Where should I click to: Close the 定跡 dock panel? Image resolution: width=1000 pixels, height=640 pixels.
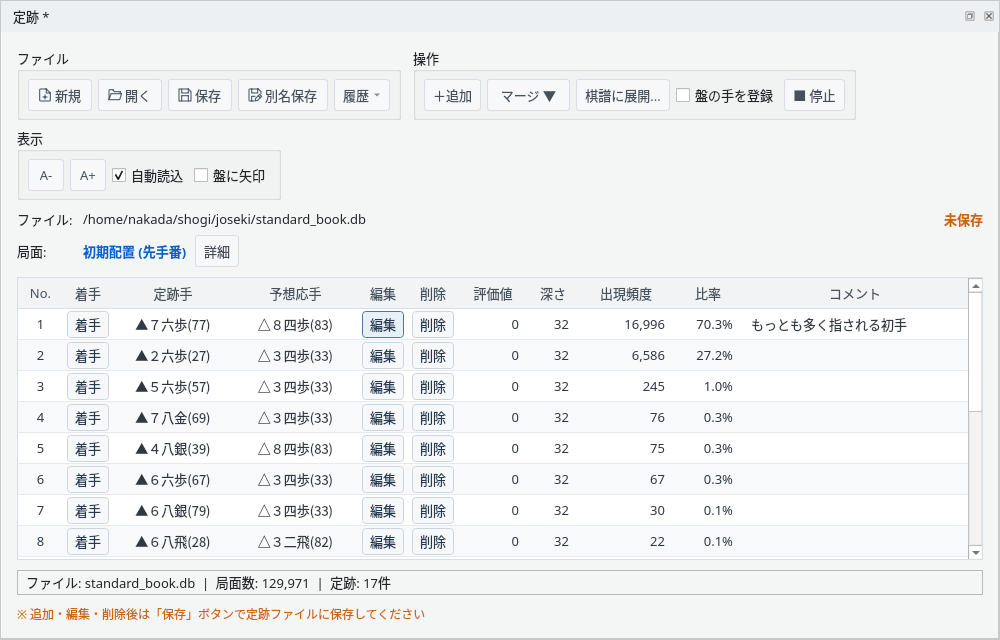[x=989, y=17]
